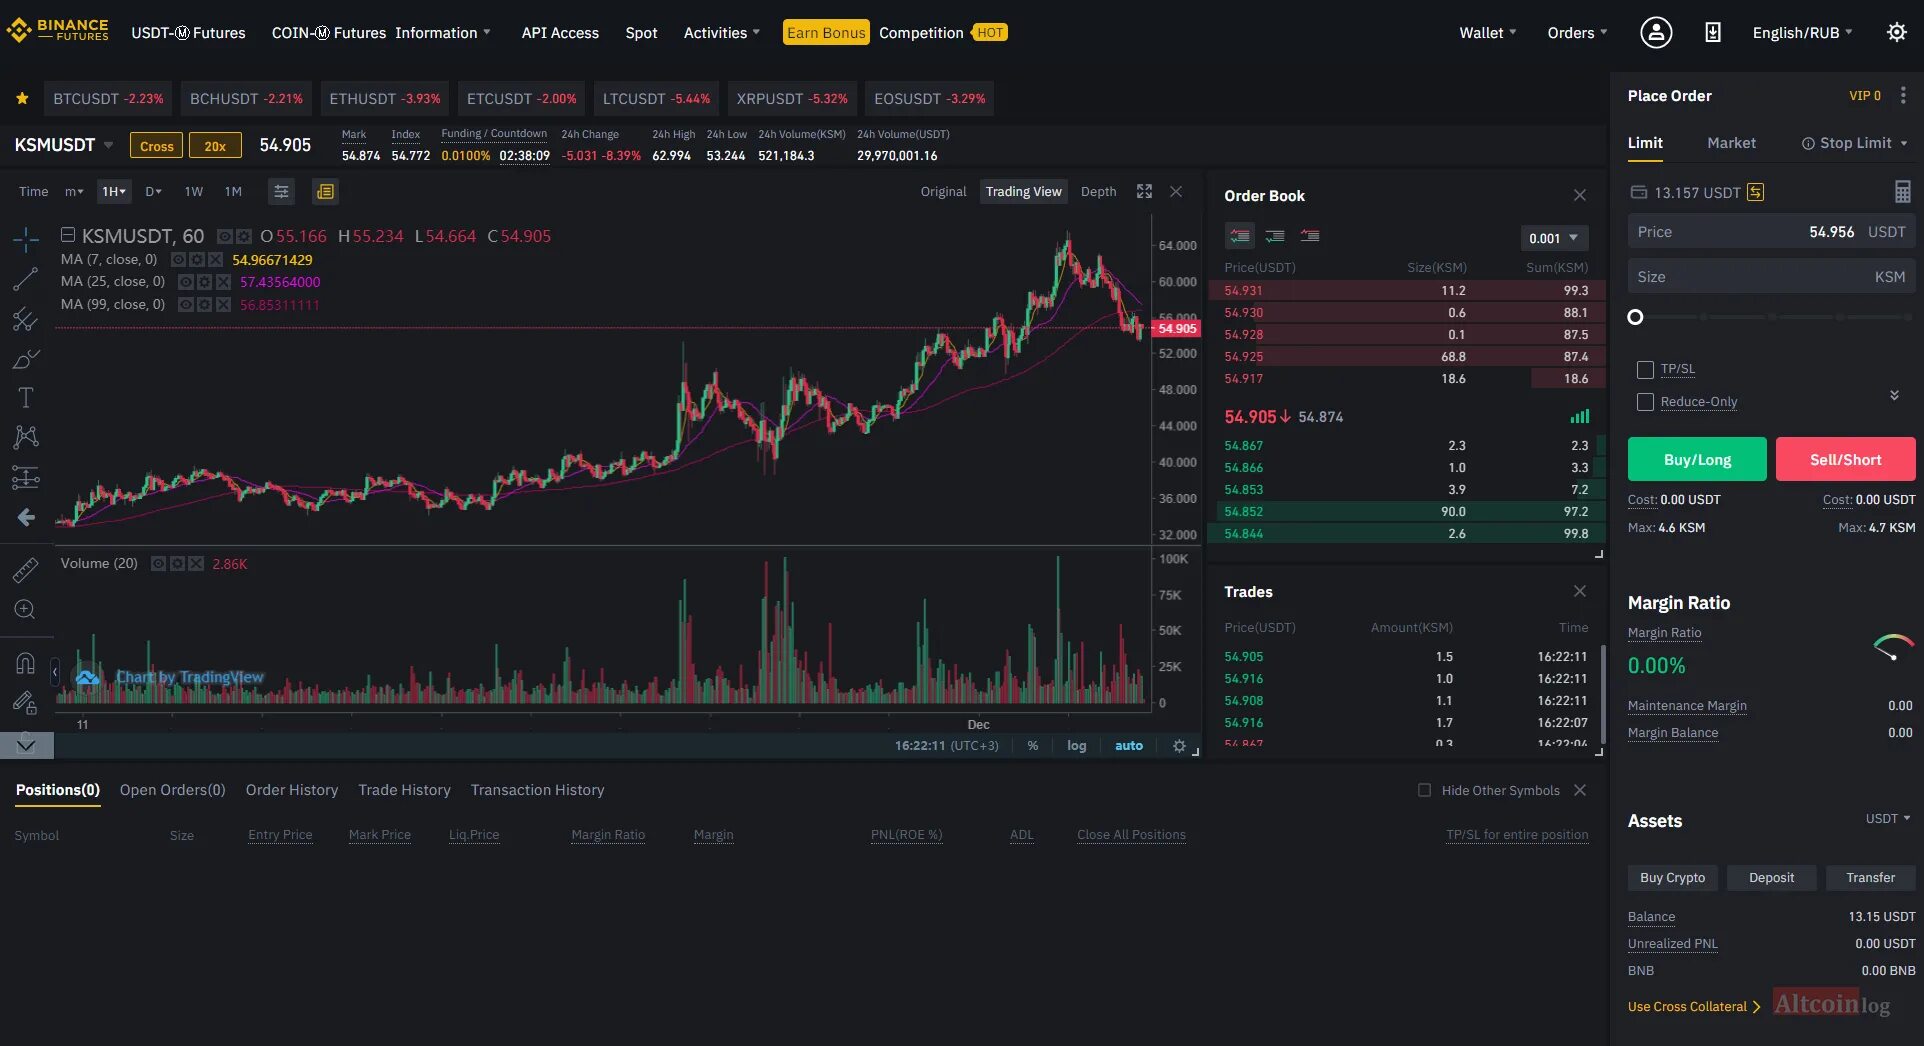The height and width of the screenshot is (1046, 1924).
Task: Open Assets USDT currency dropdown
Action: (x=1888, y=818)
